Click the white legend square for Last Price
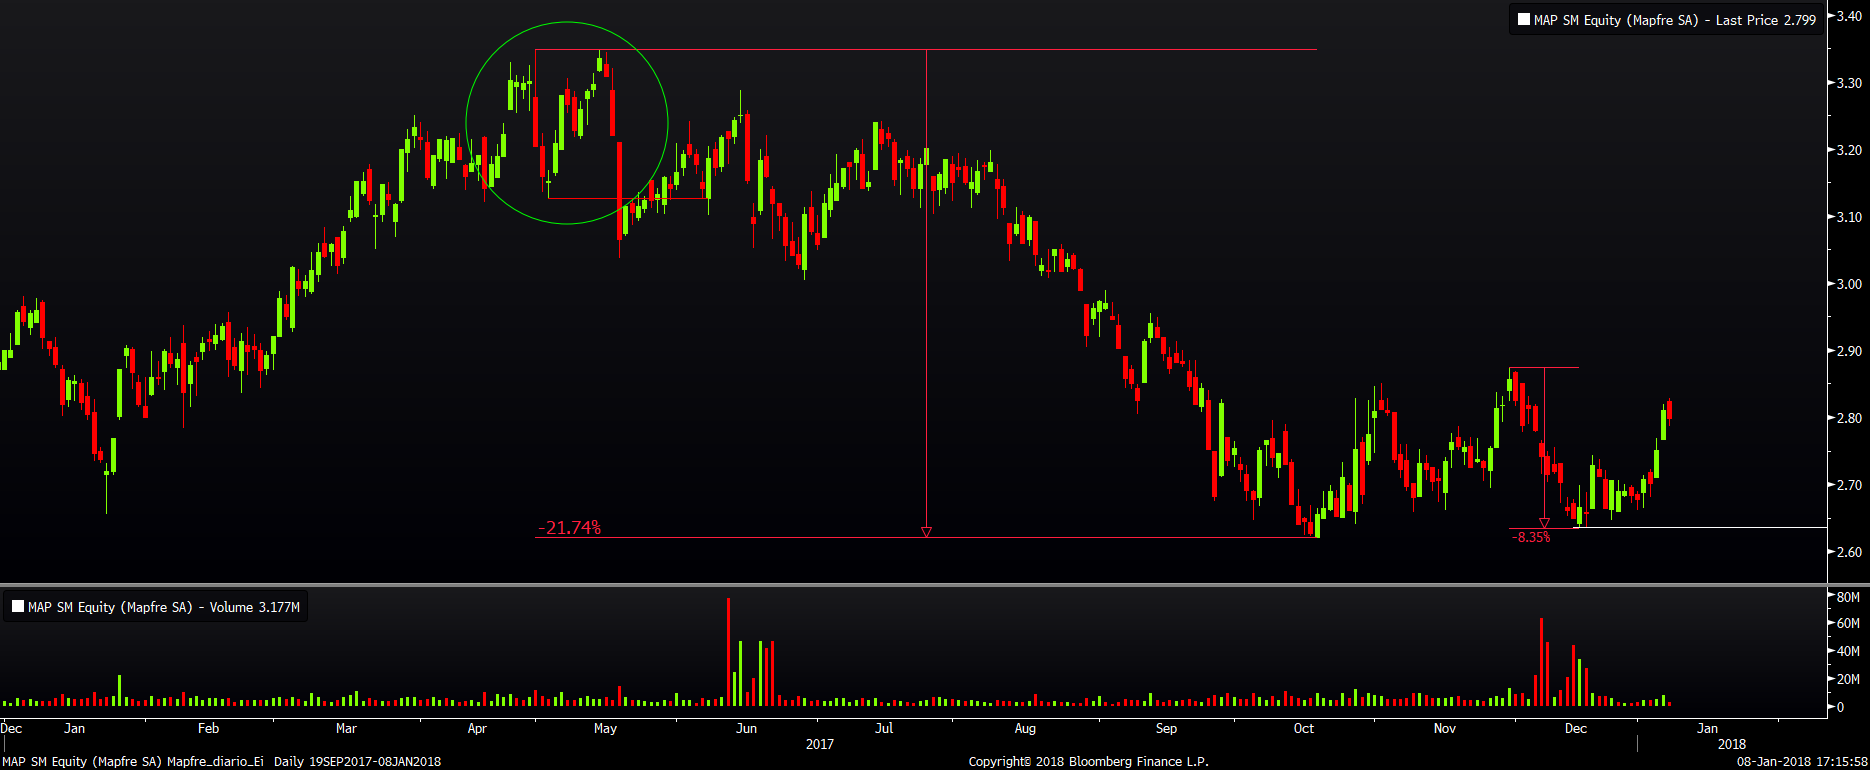Screen dimensions: 1870x770 [x=1523, y=19]
